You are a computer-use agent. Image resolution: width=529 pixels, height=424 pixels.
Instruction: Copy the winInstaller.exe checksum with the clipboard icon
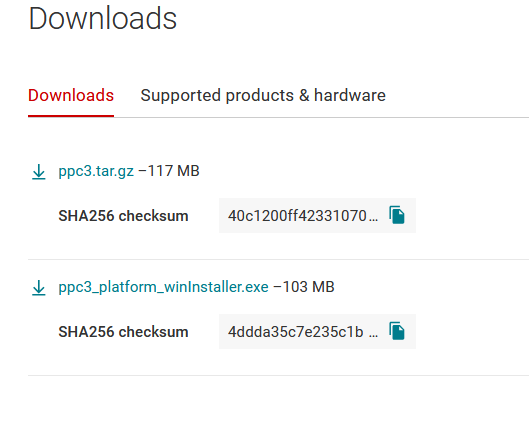point(397,331)
